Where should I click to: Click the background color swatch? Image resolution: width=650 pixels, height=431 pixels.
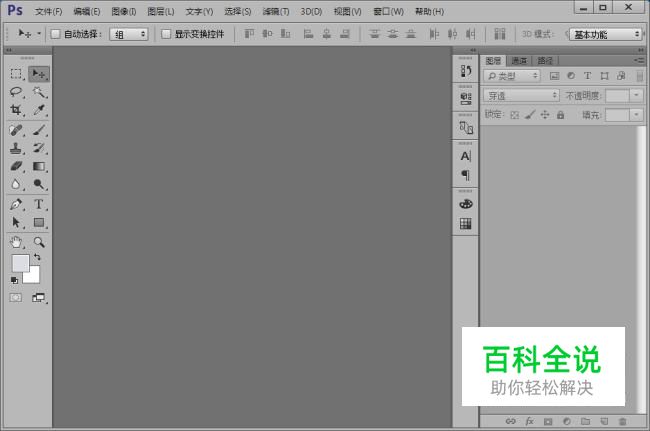(34, 276)
